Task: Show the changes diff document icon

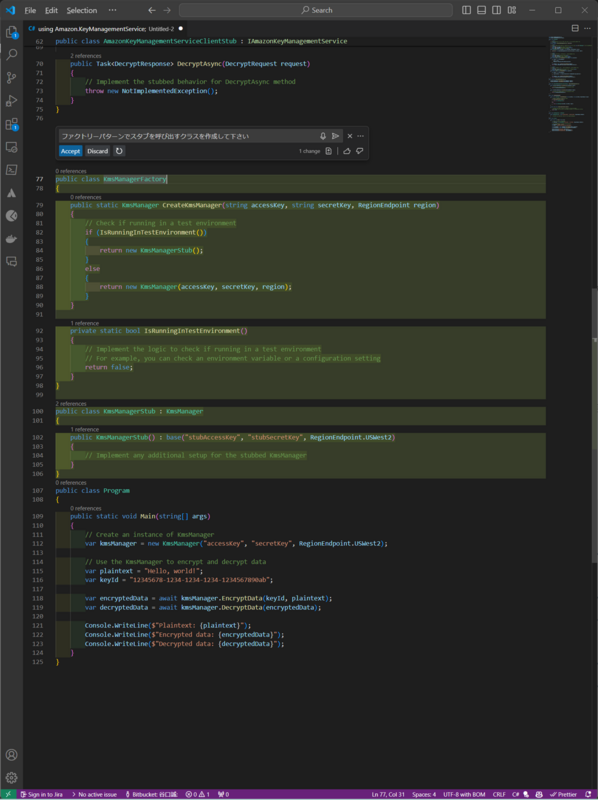Action: click(329, 151)
